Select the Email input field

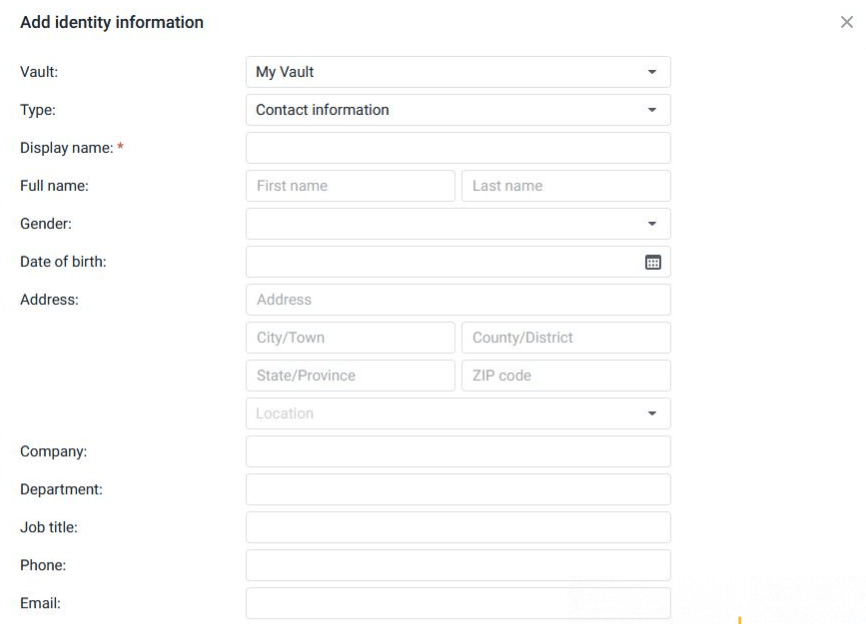pos(457,603)
